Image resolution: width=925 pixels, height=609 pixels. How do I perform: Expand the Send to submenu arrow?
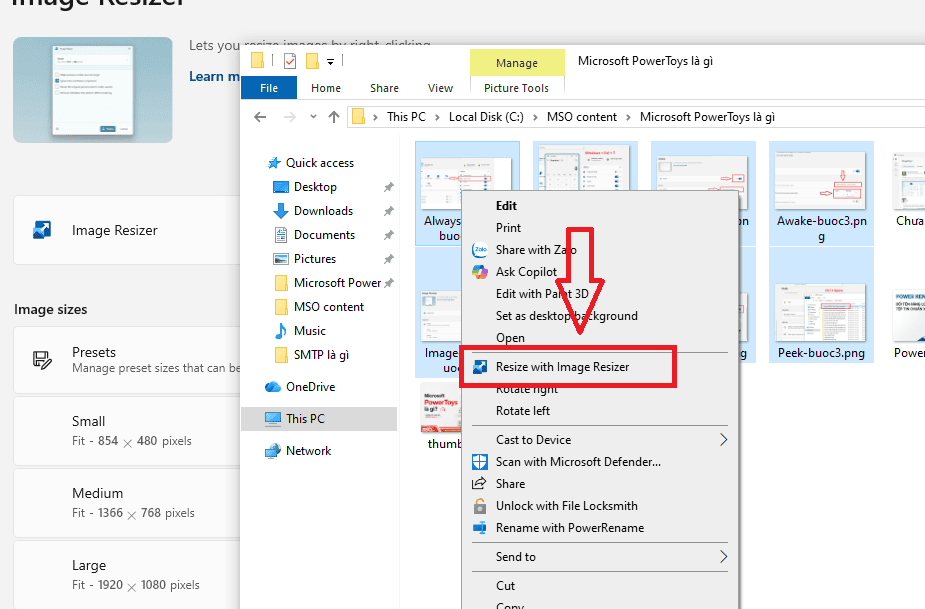tap(723, 556)
